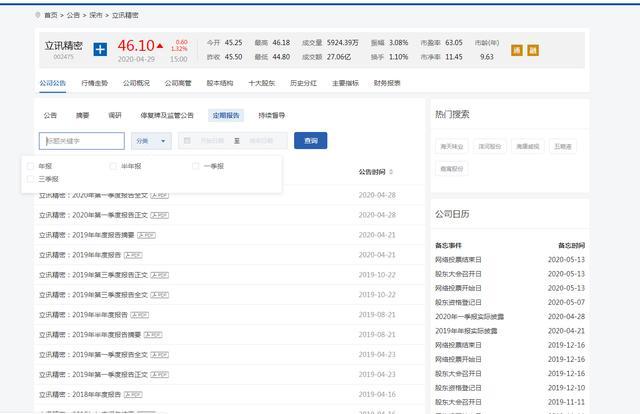Open PDF icon for 2019年第一季度报告正文
Viewport: 640px width, 414px height.
[x=160, y=374]
